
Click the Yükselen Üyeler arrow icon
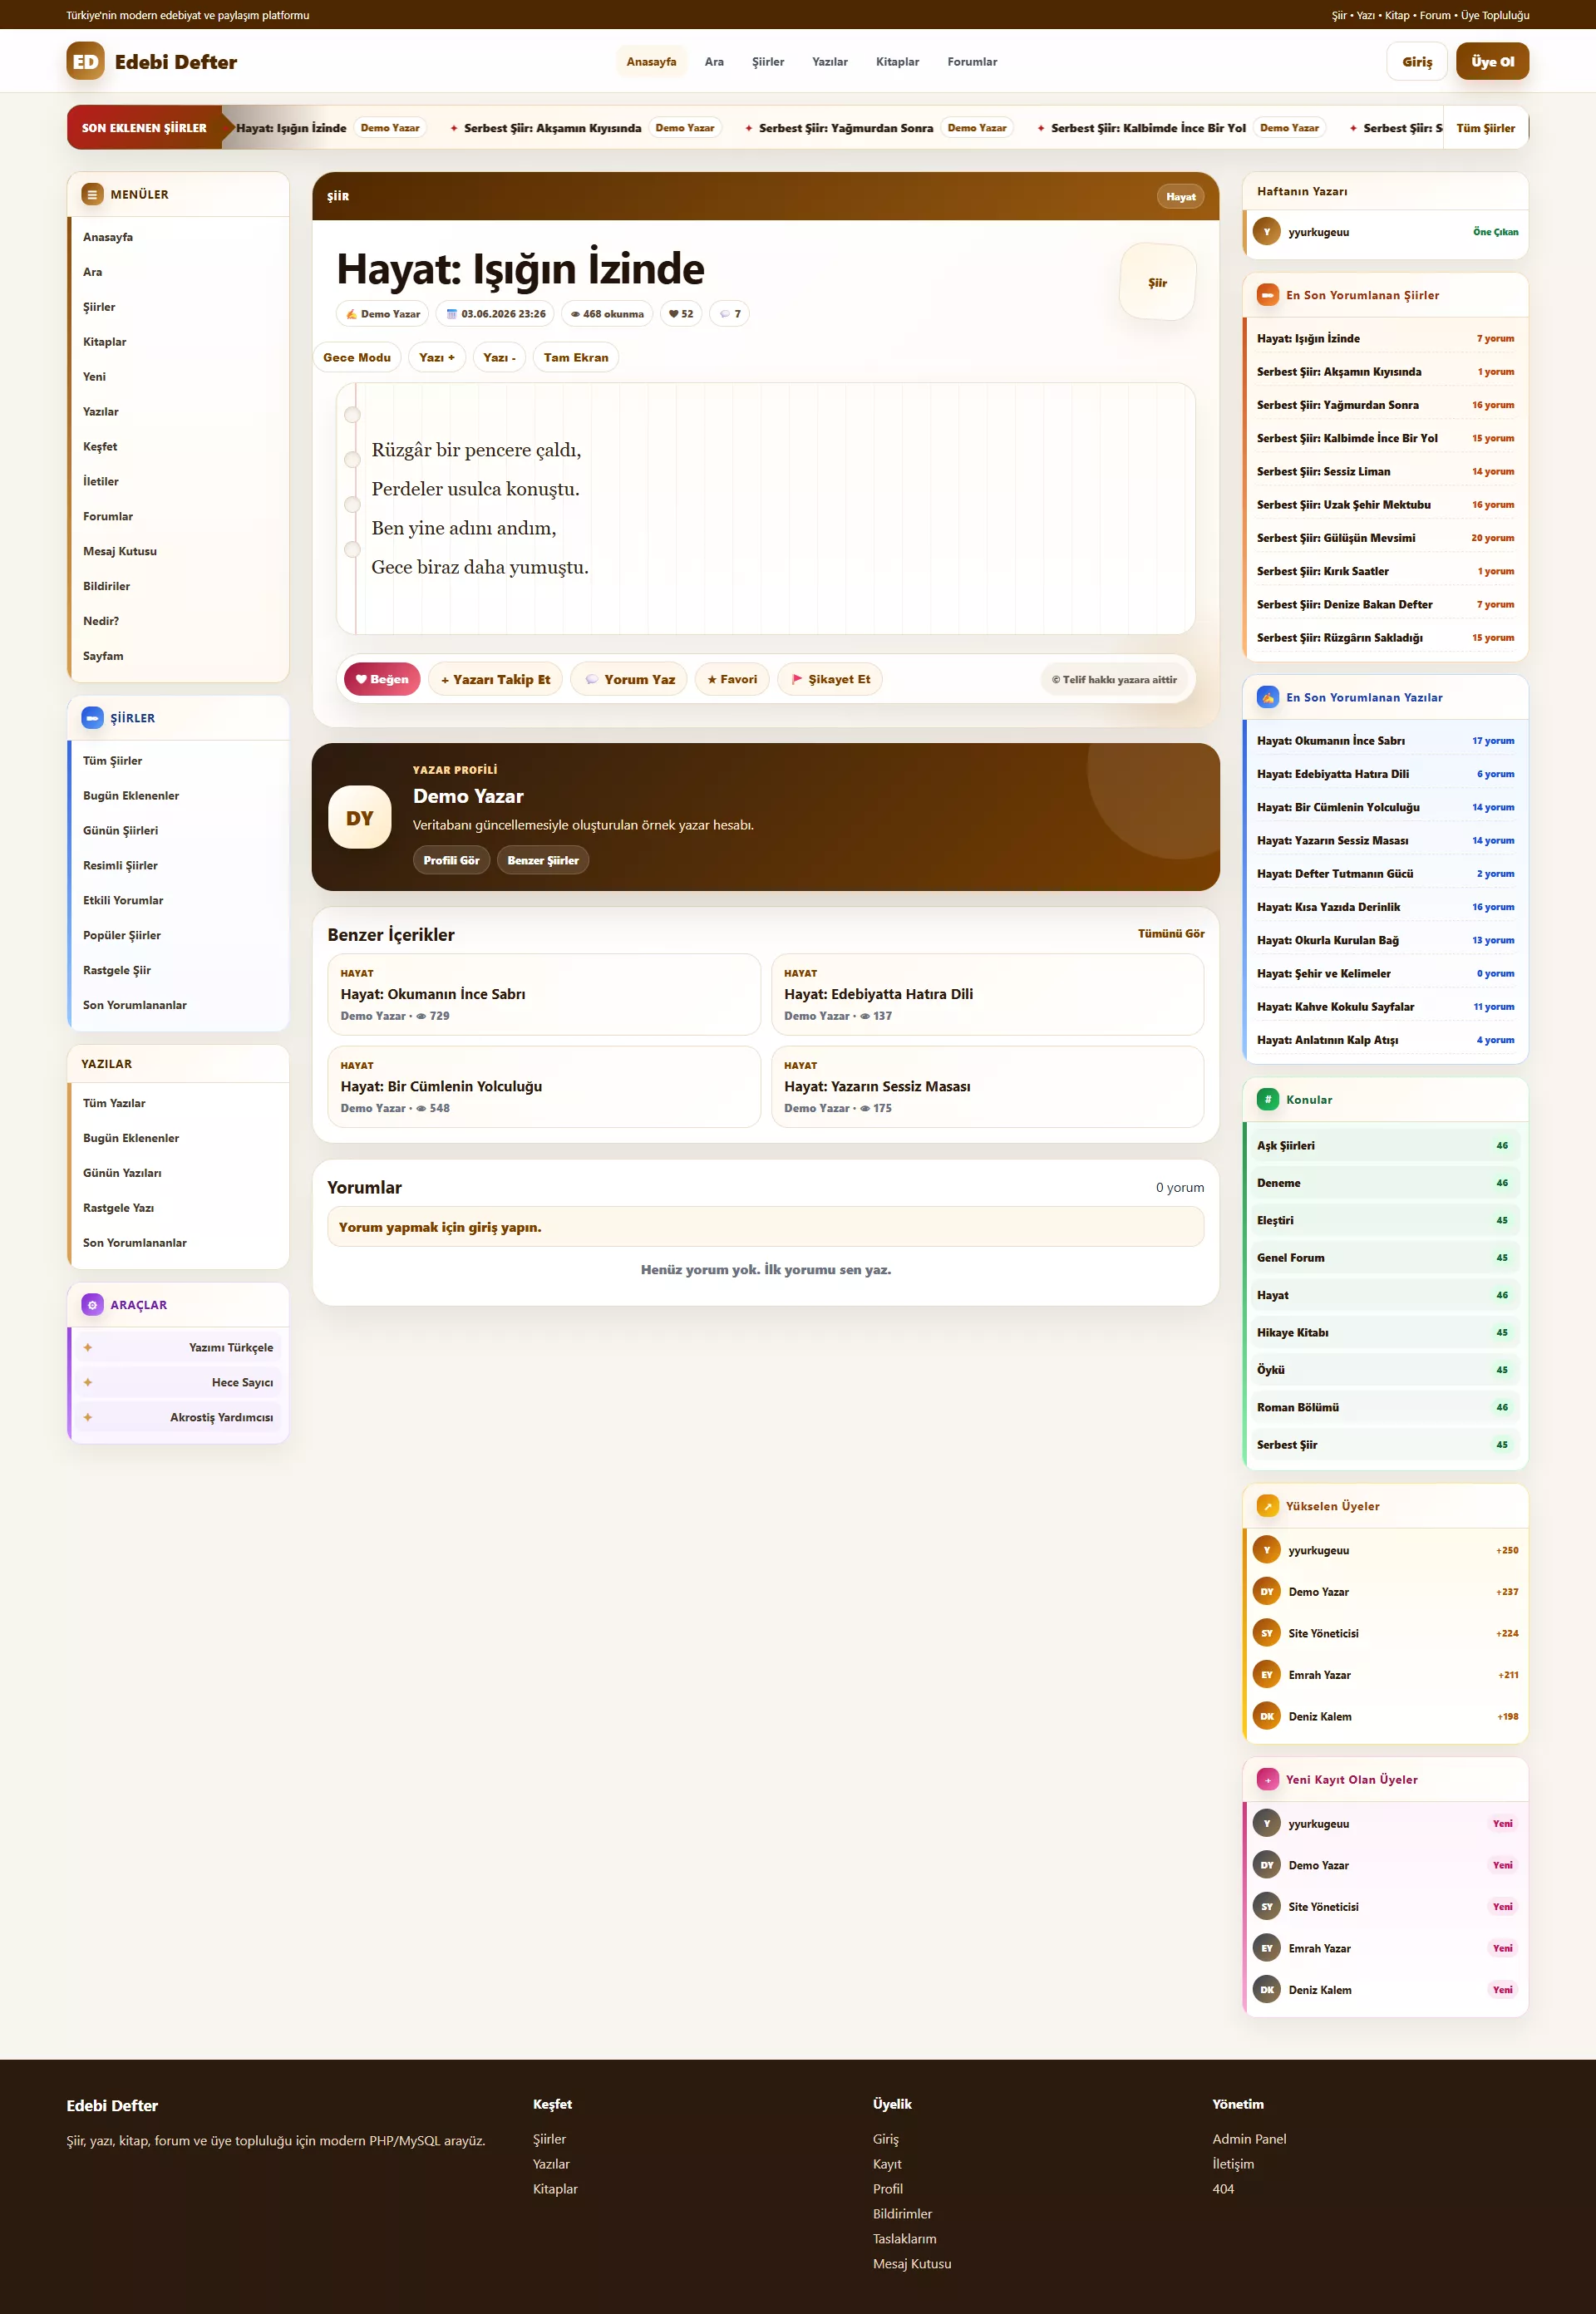click(x=1268, y=1506)
